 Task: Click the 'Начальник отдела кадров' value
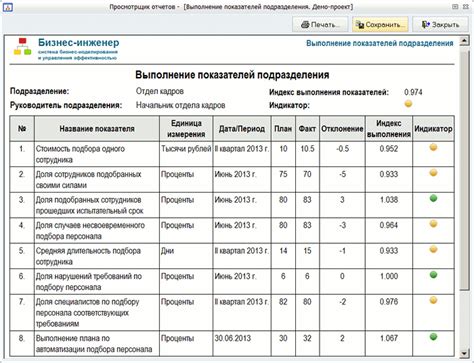pyautogui.click(x=180, y=105)
